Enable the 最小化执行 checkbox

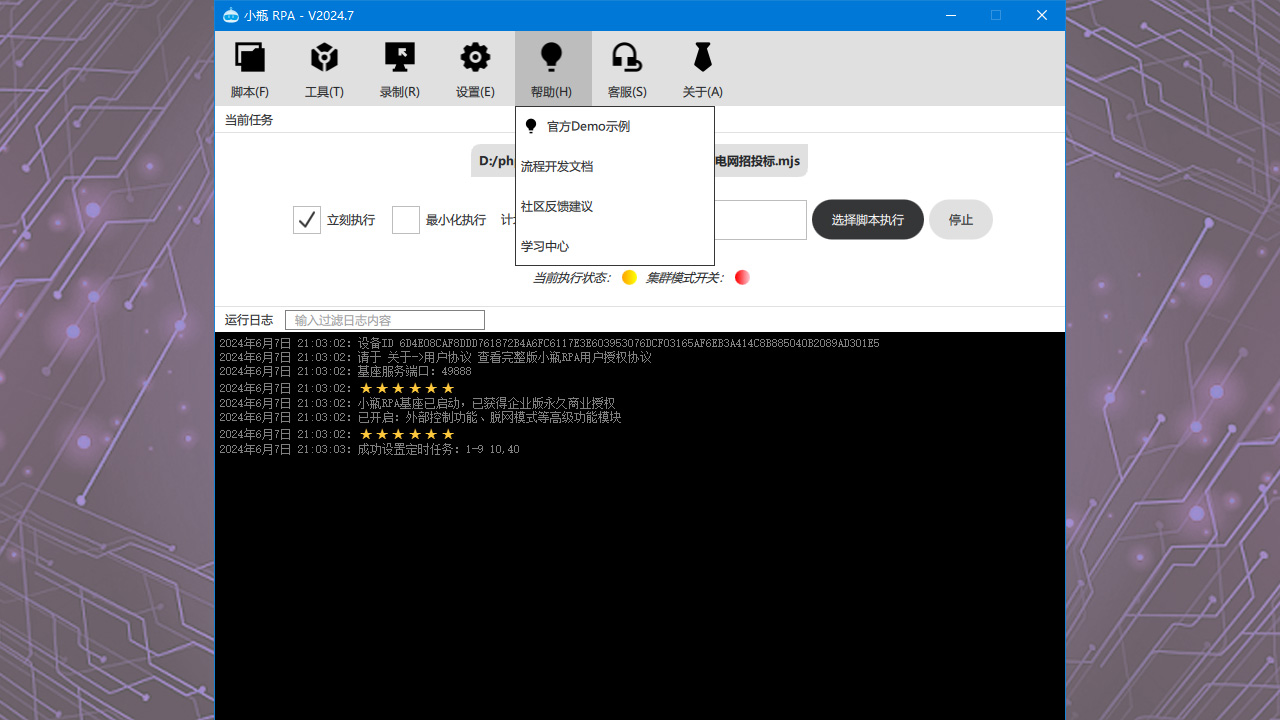[x=405, y=219]
